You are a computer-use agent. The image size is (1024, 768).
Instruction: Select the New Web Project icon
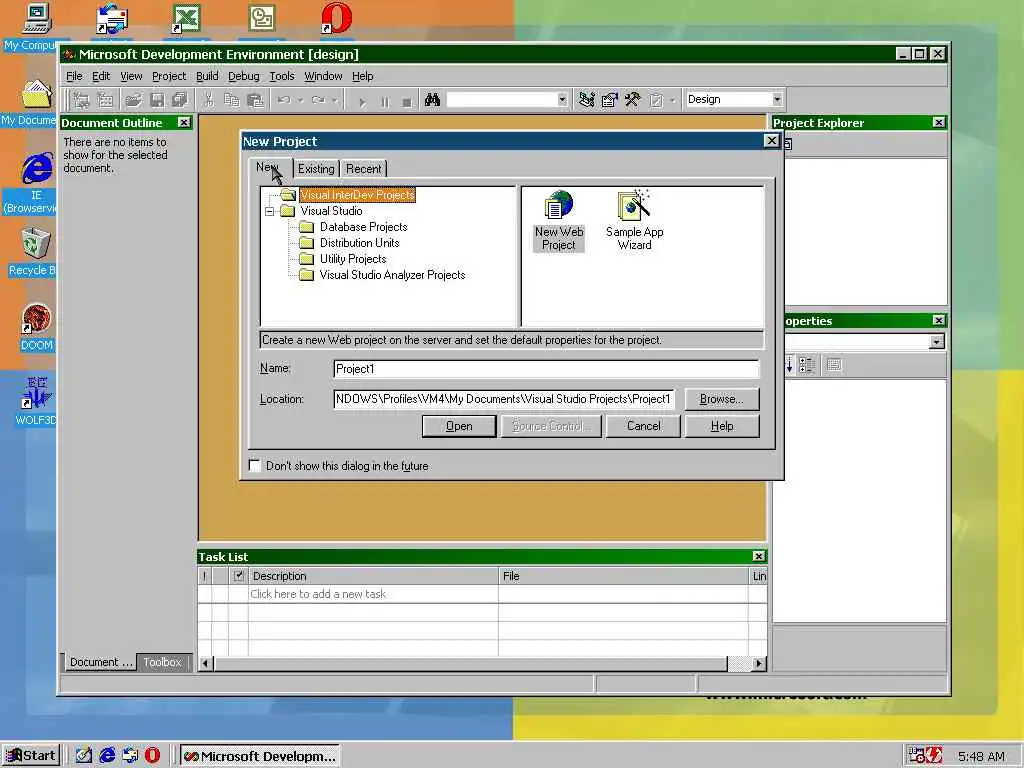click(x=558, y=221)
